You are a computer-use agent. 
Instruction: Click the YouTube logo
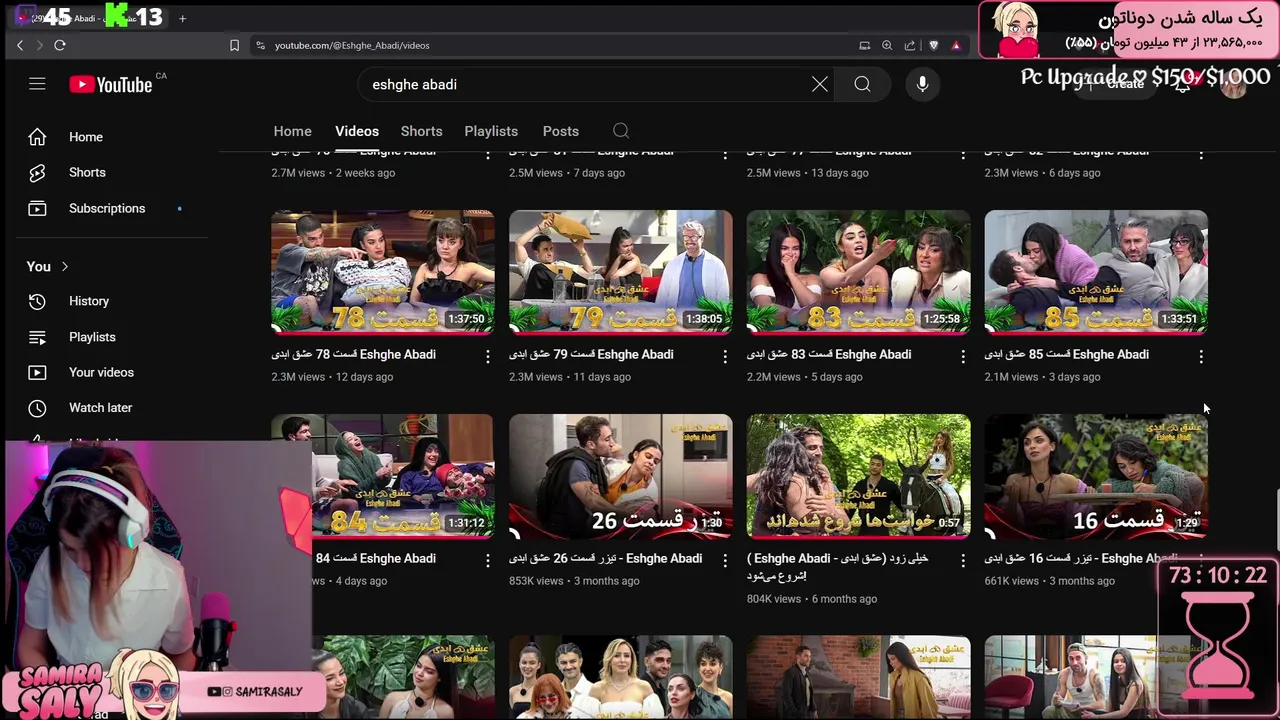111,85
